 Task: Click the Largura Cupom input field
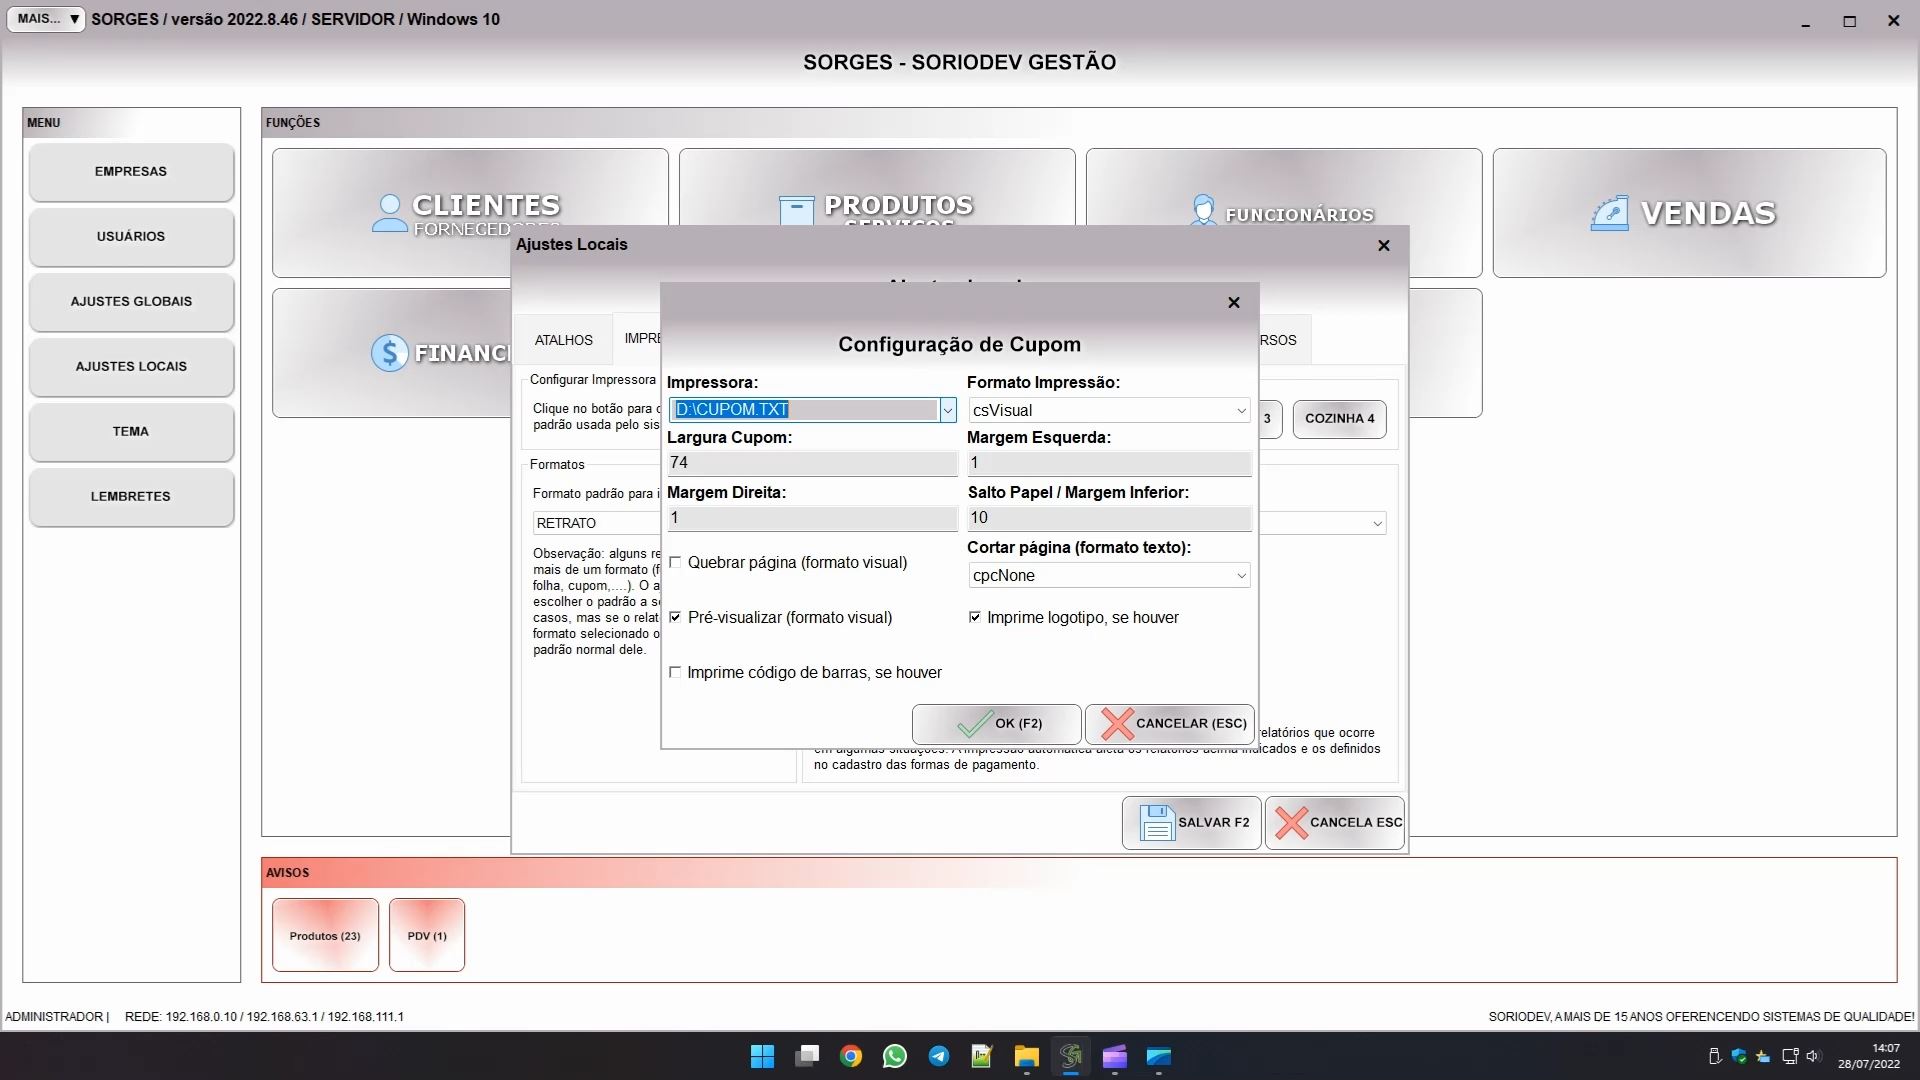(811, 463)
